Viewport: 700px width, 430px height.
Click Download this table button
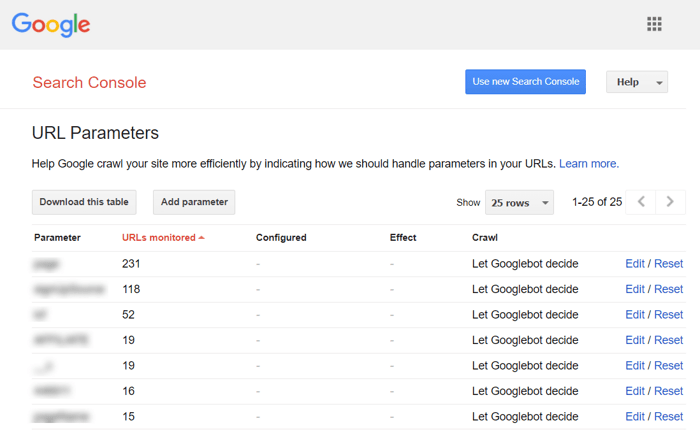tap(84, 202)
